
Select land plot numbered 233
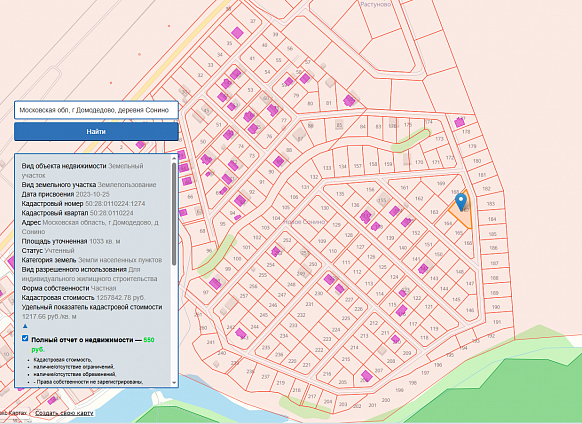tap(293, 325)
